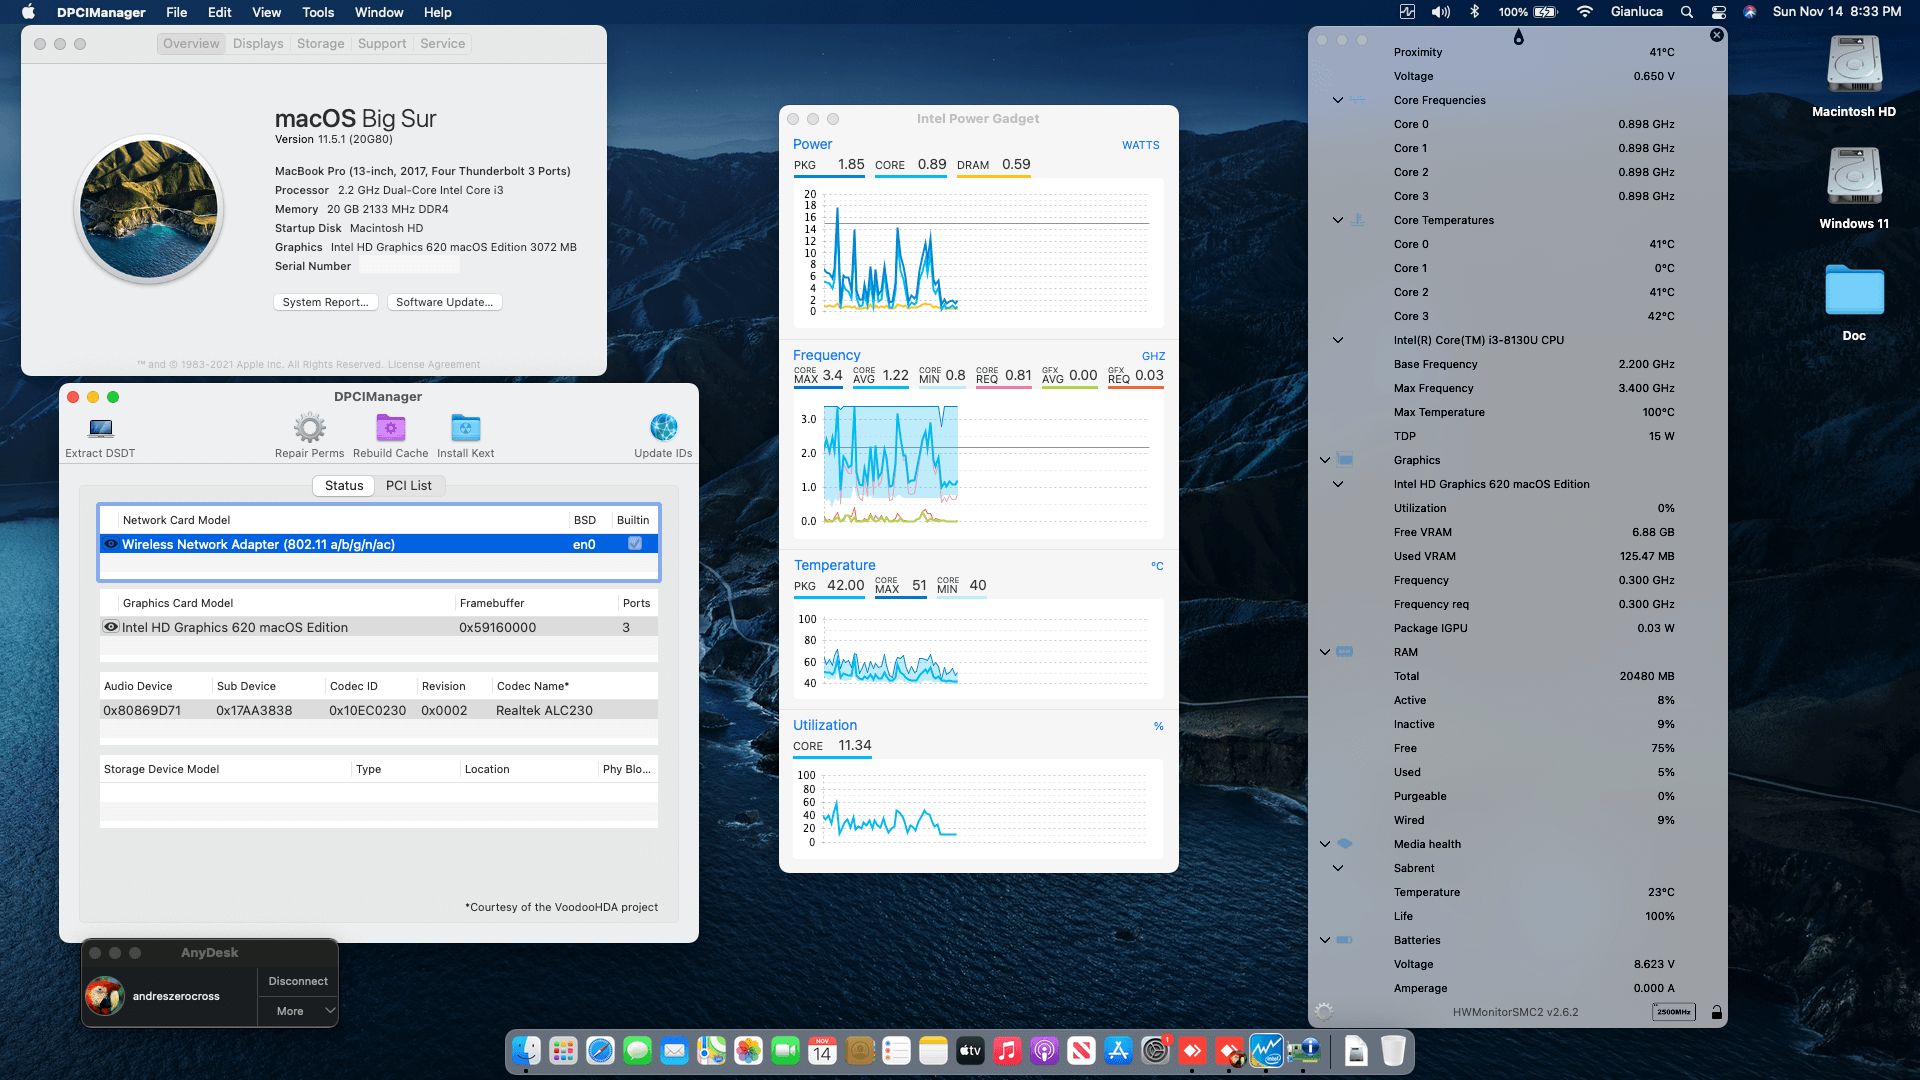
Task: Launch Safari from the Dock
Action: coord(600,1051)
